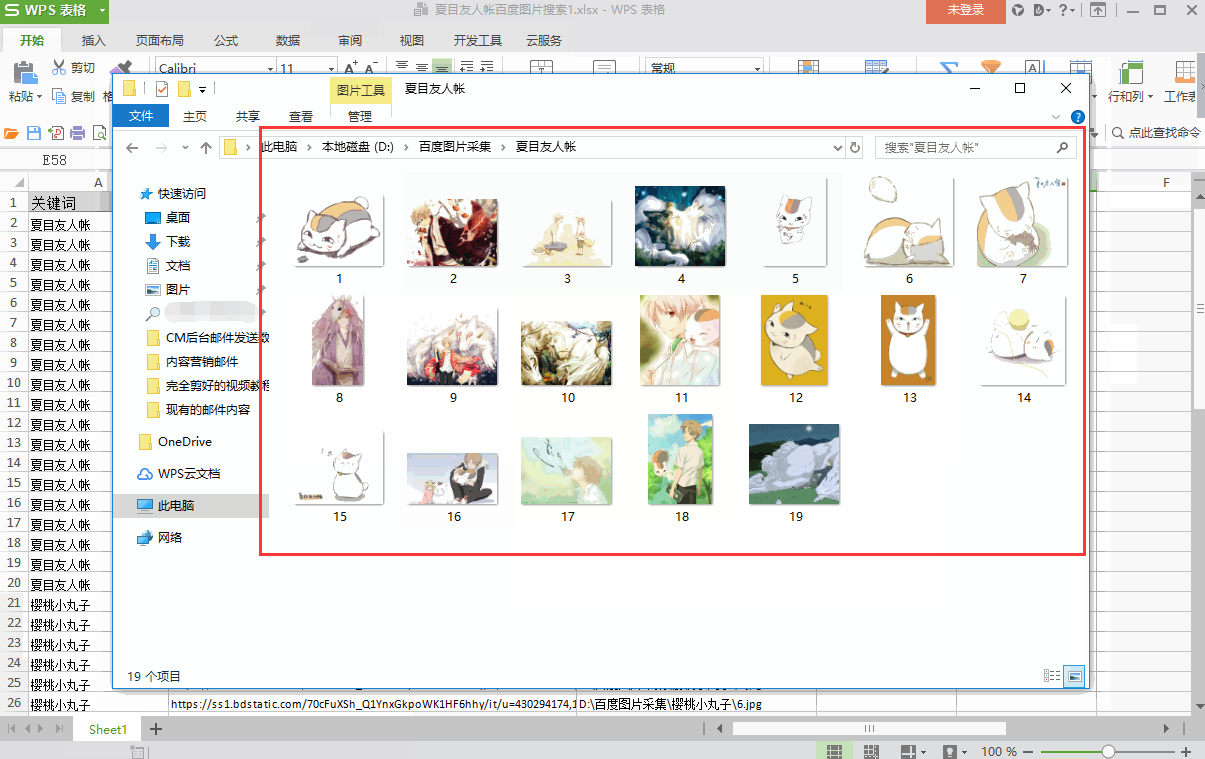Click the AutoSum sigma icon in WPS
1205x759 pixels.
tap(948, 69)
